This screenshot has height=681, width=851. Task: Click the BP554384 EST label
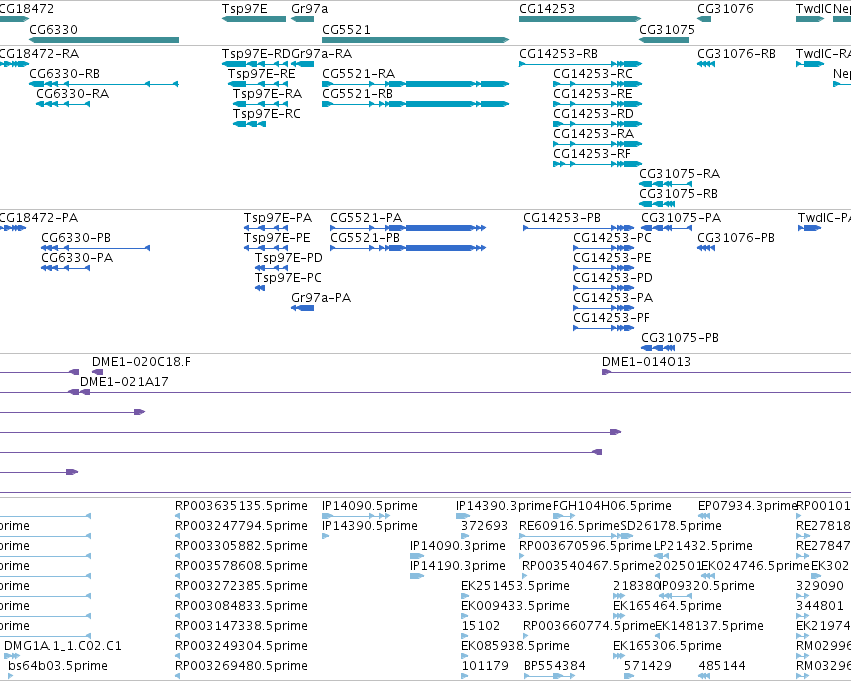pyautogui.click(x=555, y=666)
